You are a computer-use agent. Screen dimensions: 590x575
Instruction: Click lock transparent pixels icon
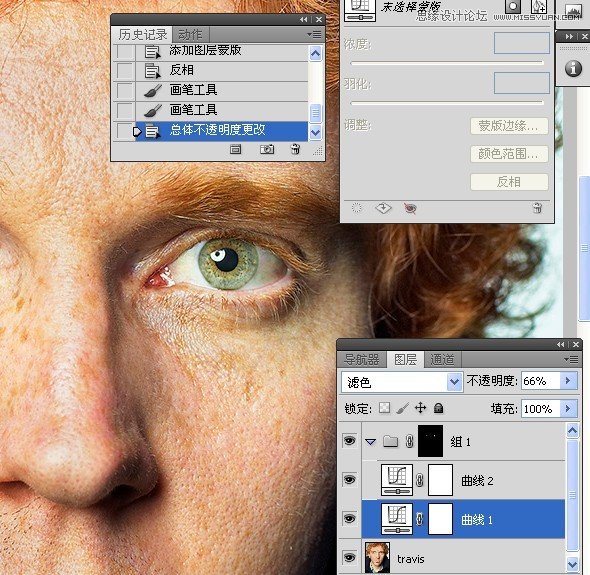point(384,408)
